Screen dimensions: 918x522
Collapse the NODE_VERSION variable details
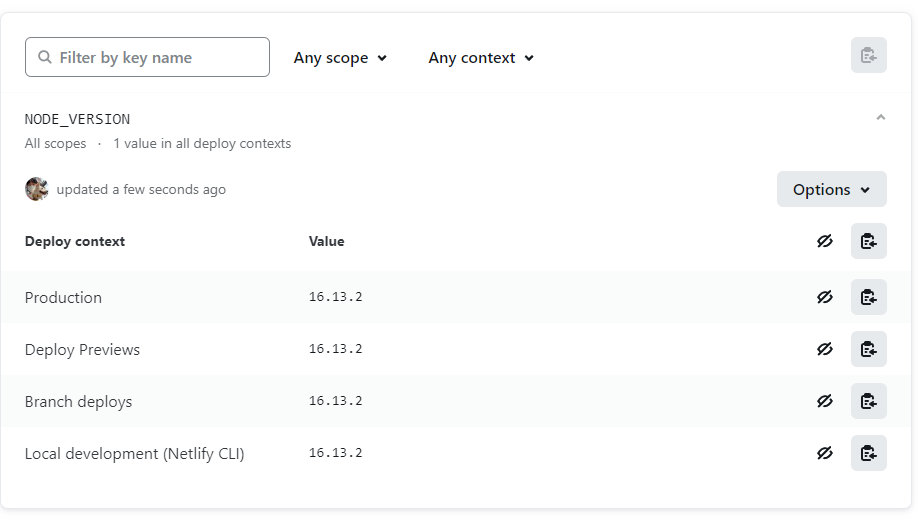880,118
